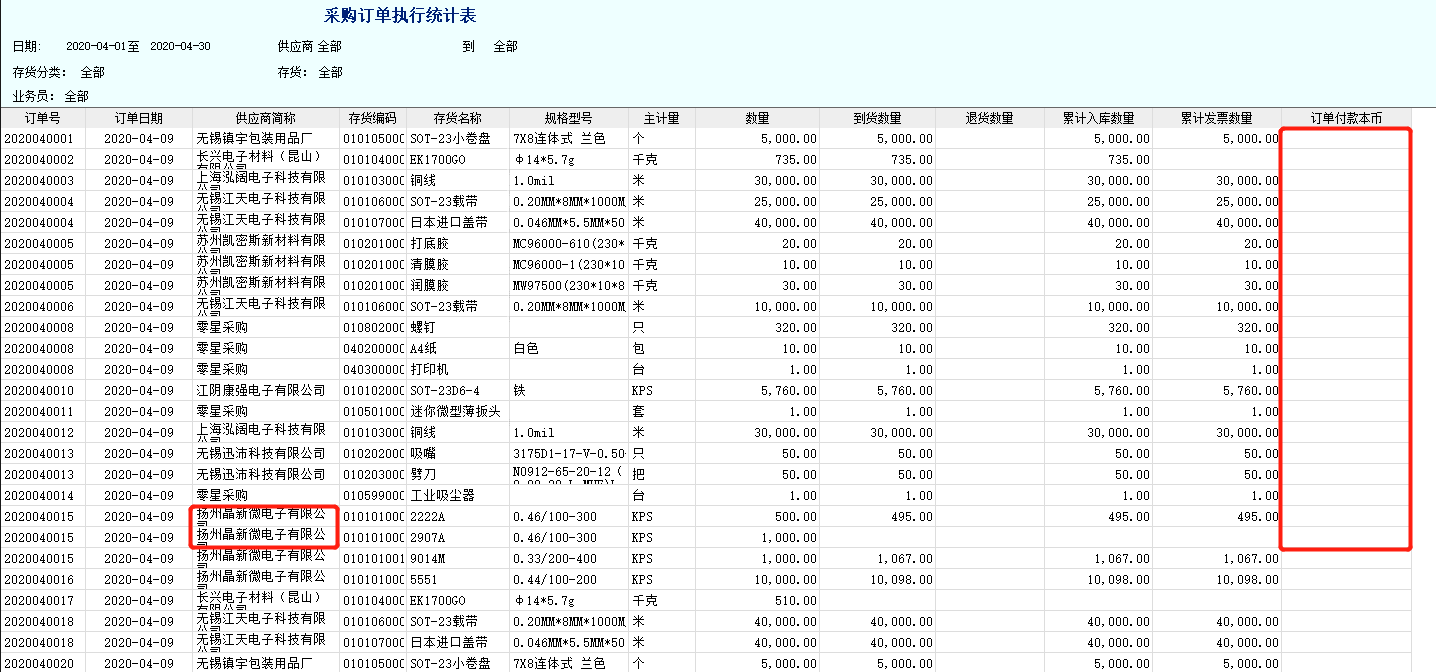Select order number 2020040001
The height and width of the screenshot is (672, 1436).
[39, 139]
